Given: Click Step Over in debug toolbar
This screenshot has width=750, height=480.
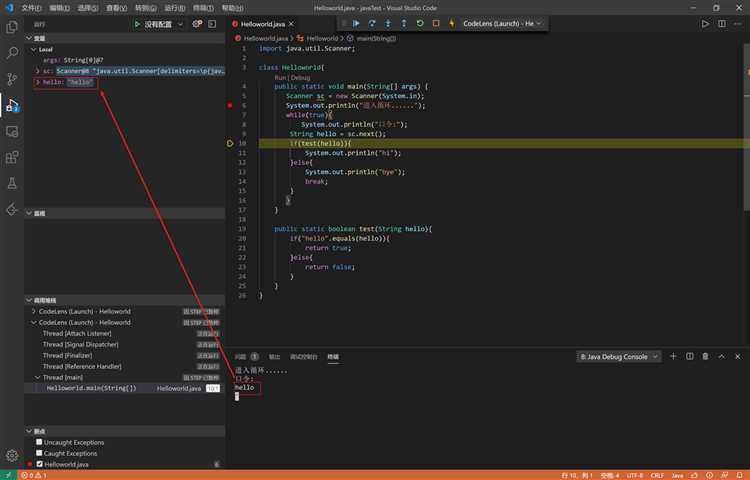Looking at the screenshot, I should pos(372,23).
